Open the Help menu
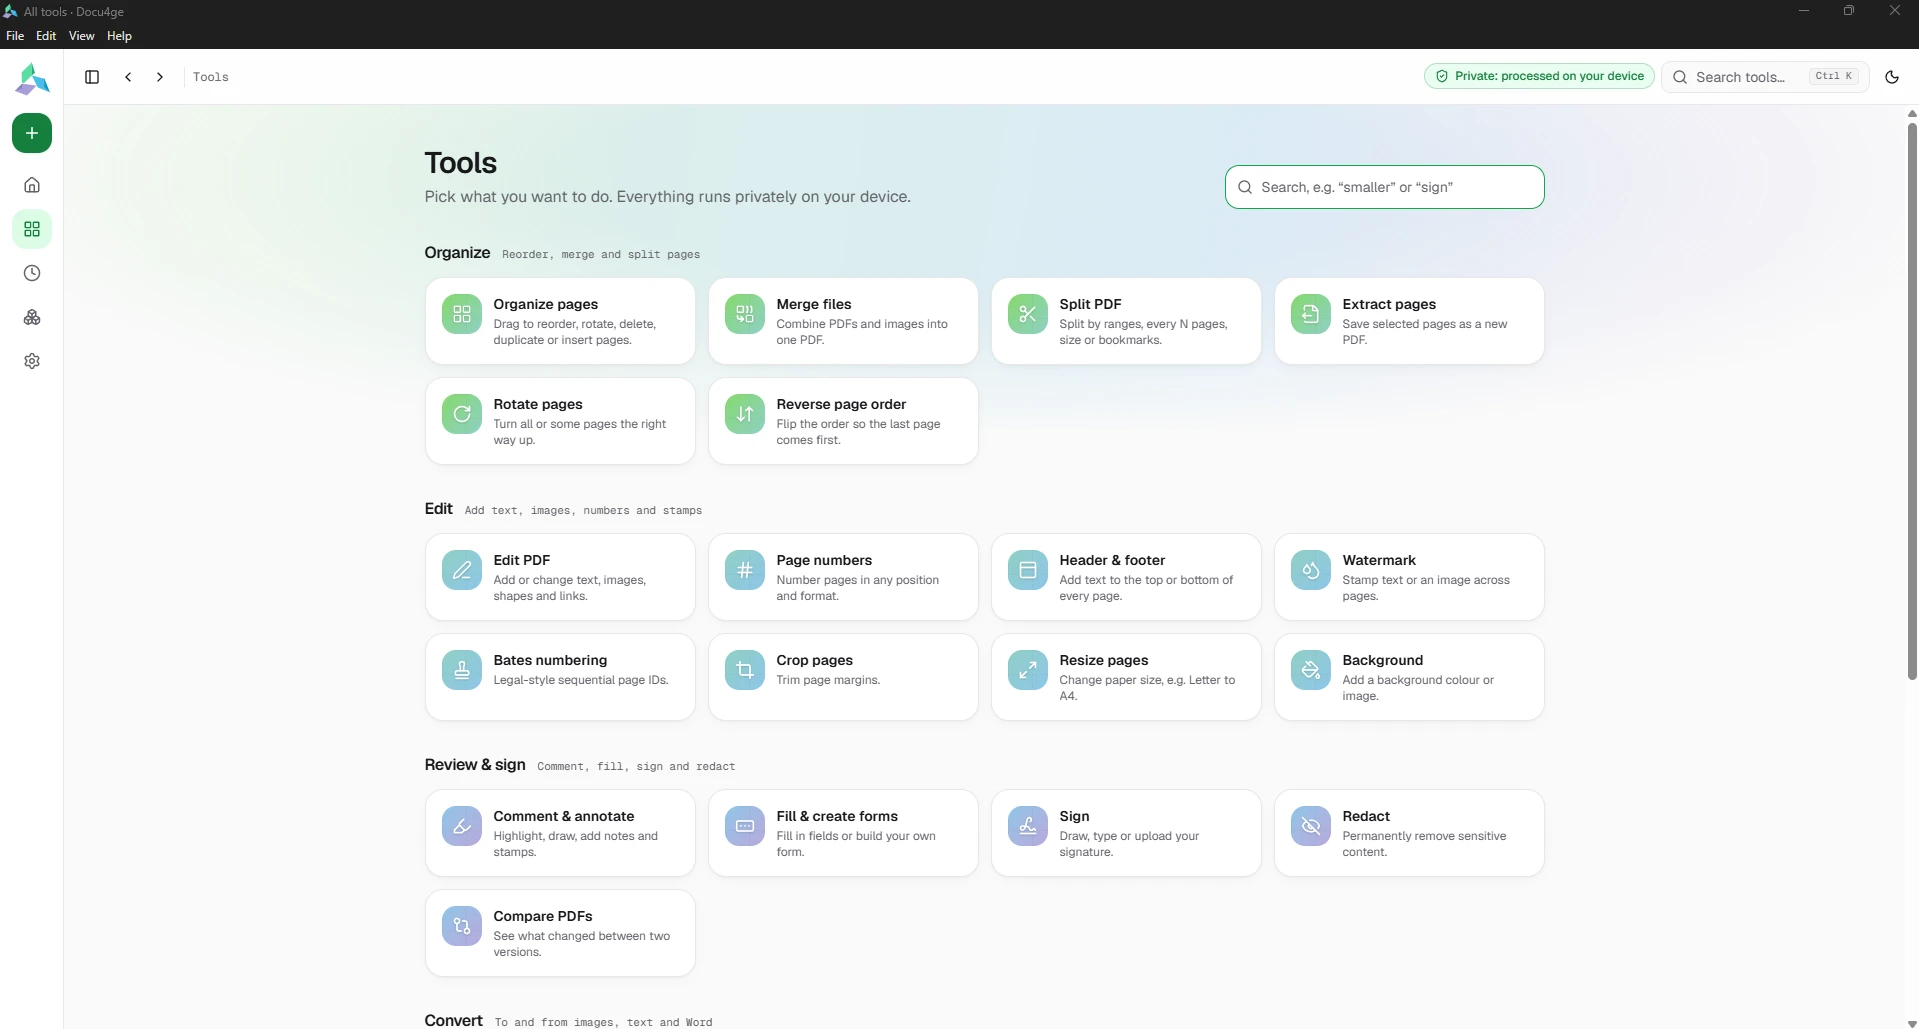 point(119,36)
